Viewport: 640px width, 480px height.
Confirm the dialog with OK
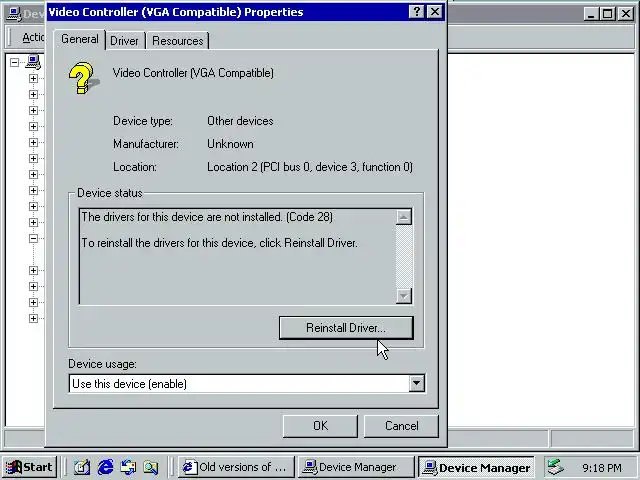point(320,426)
